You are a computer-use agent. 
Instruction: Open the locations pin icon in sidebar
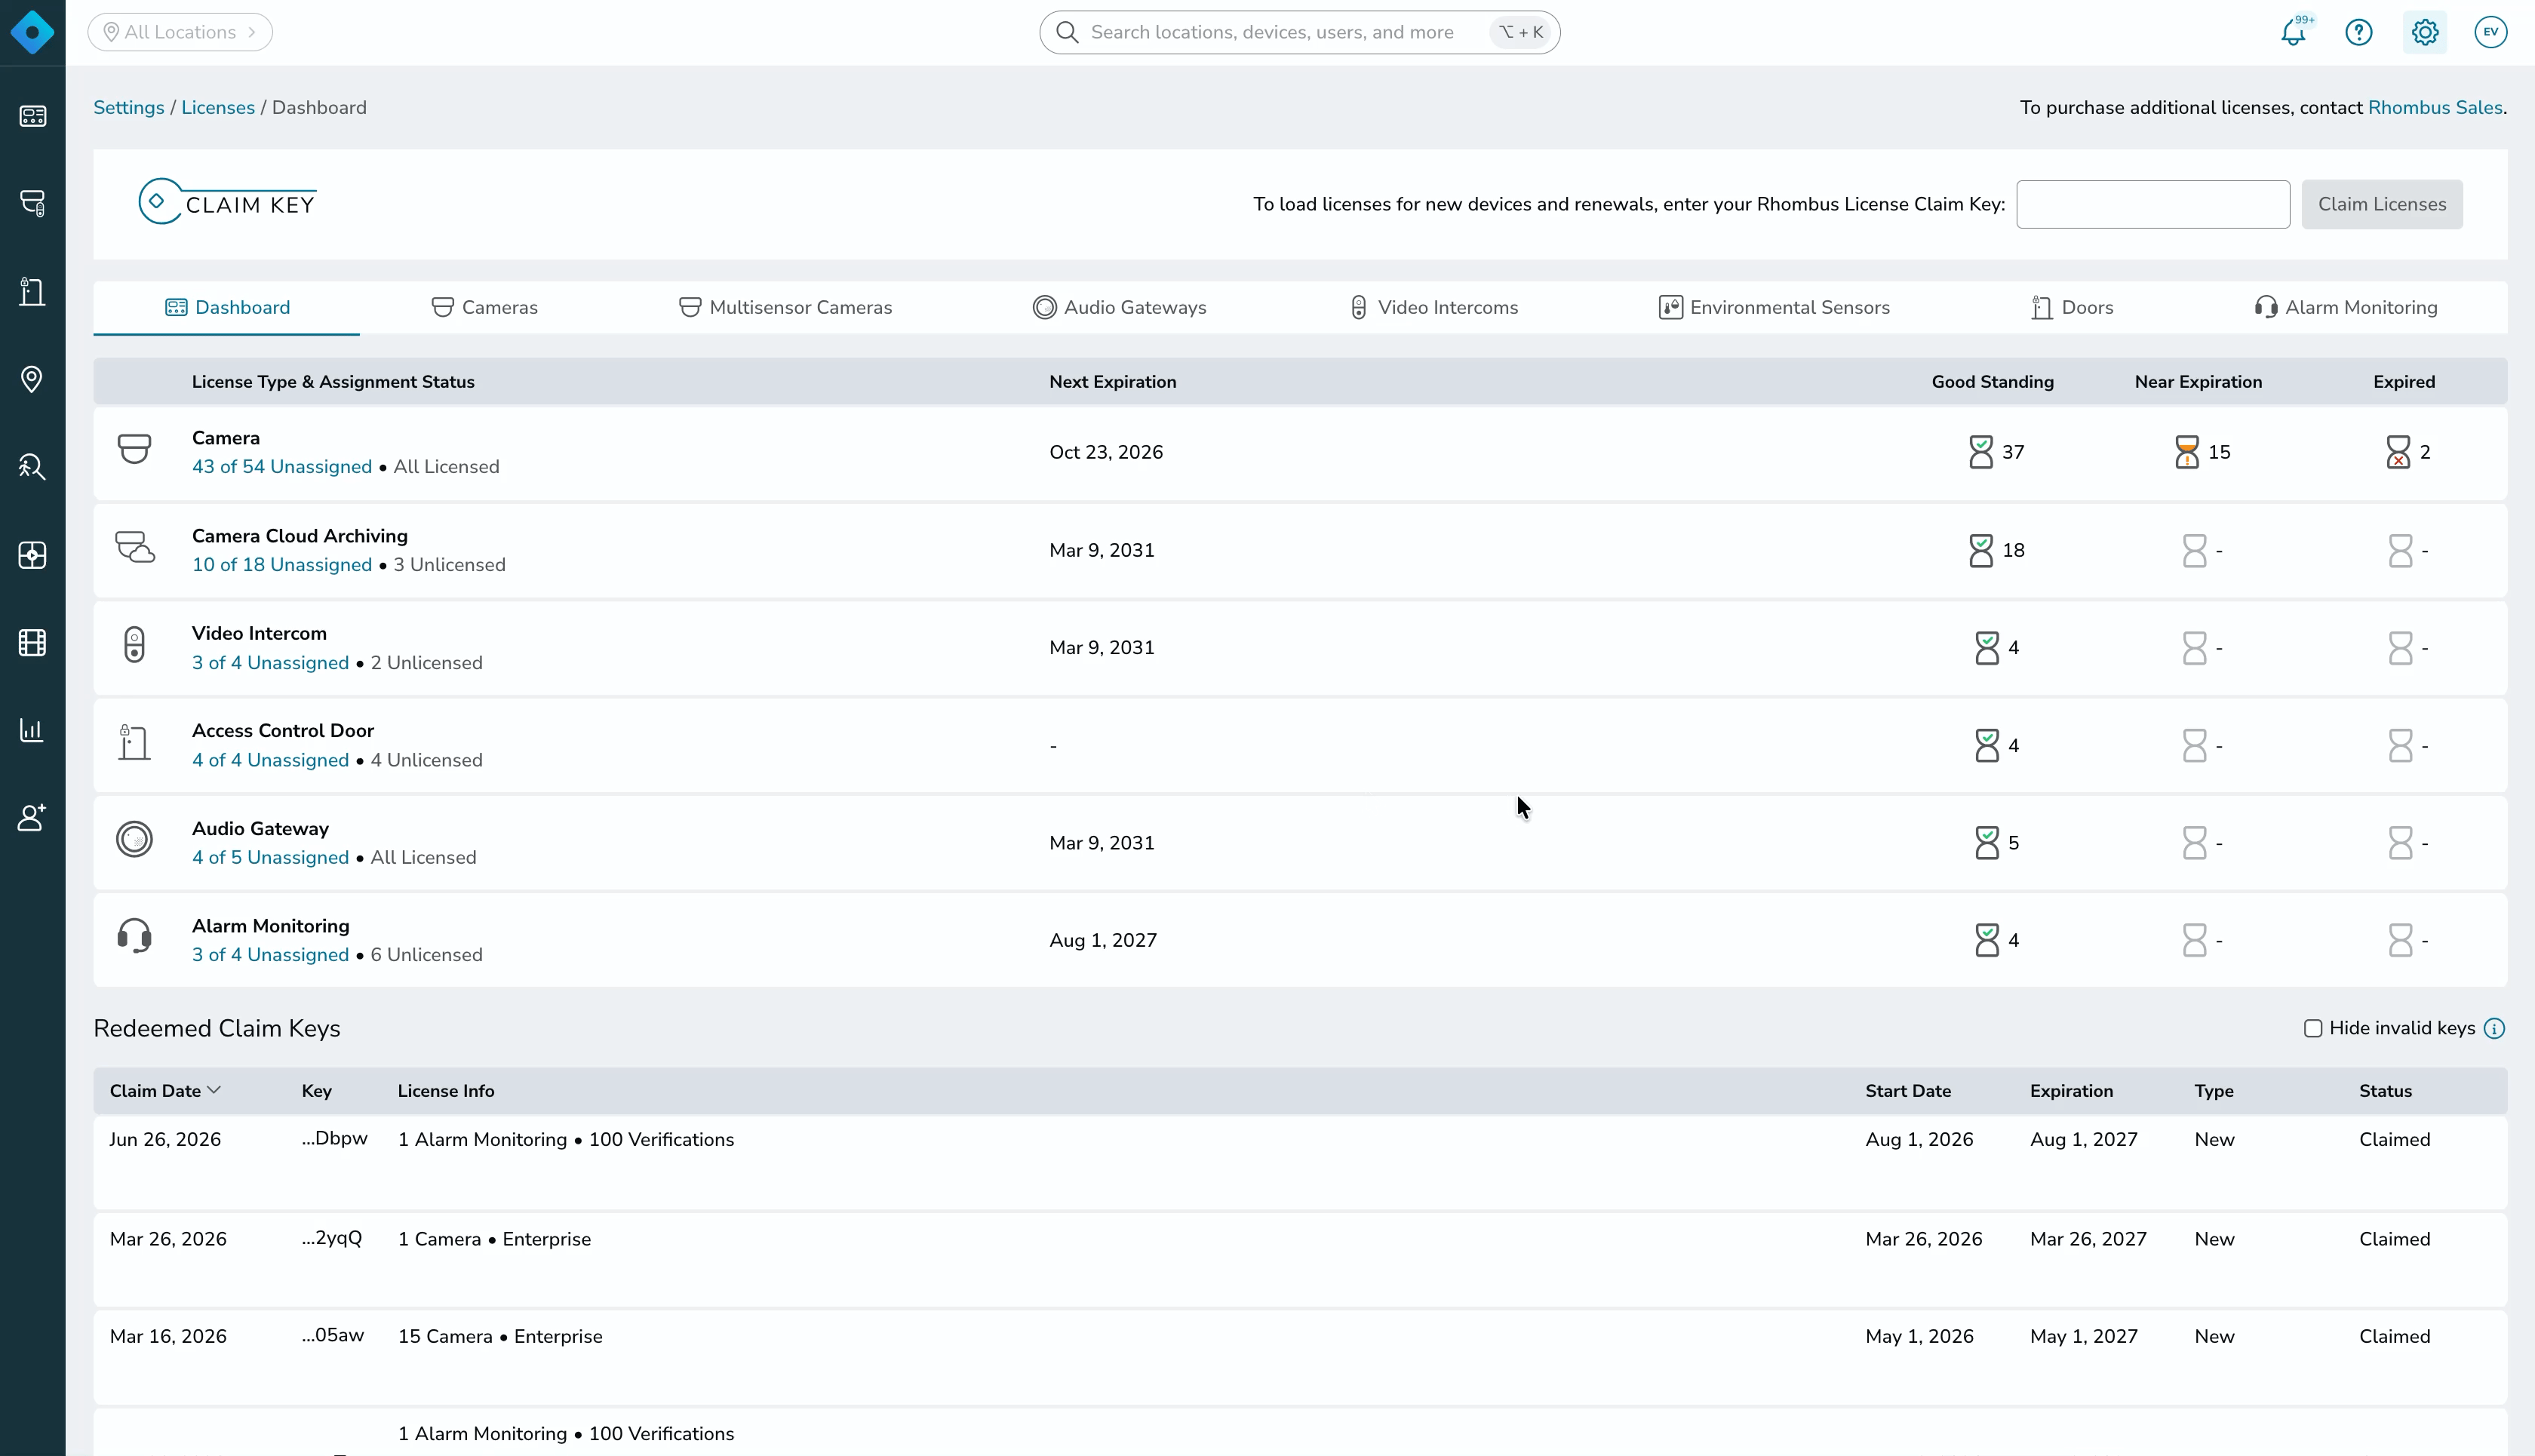pos(32,379)
